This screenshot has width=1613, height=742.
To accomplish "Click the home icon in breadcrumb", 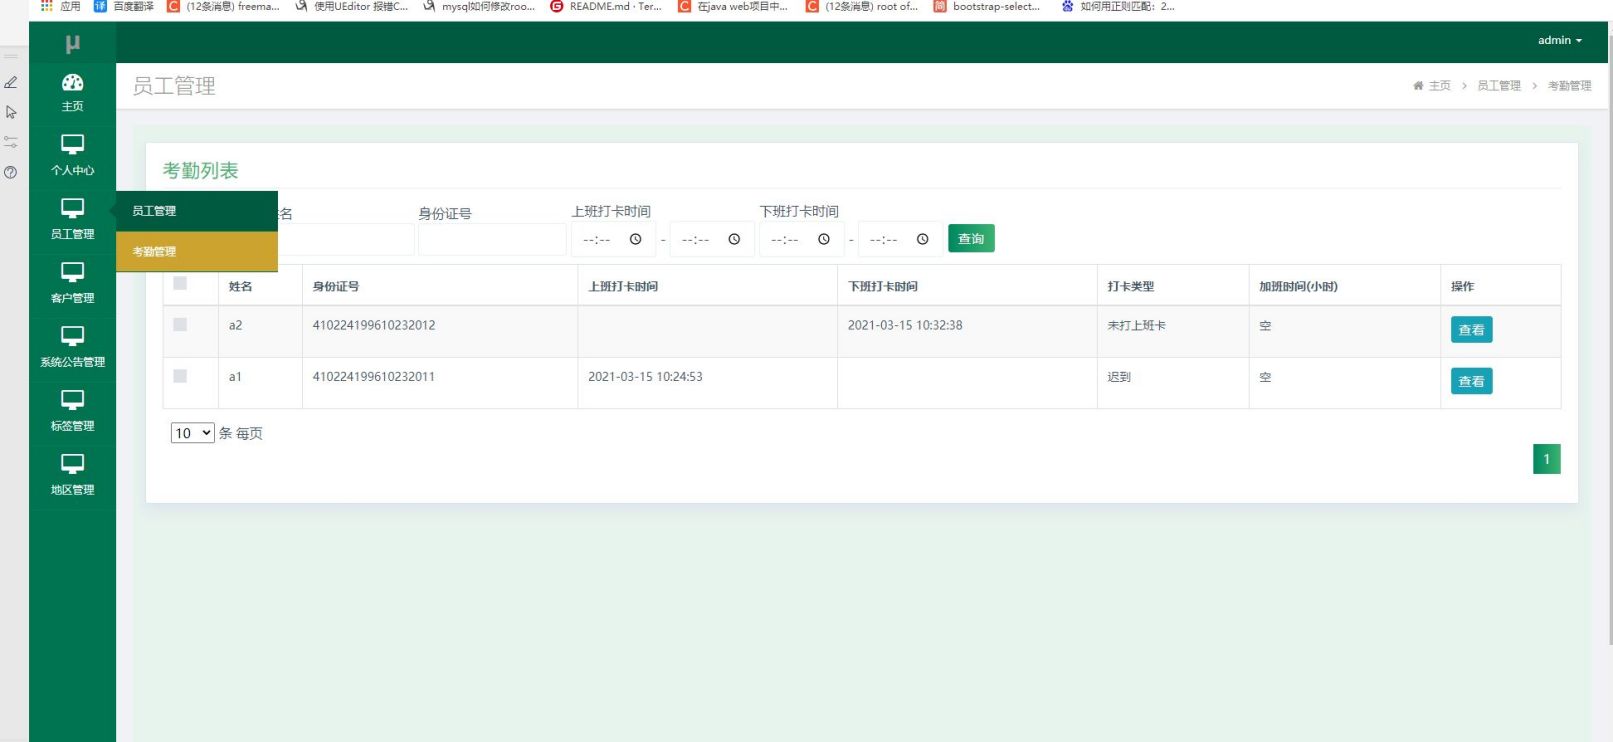I will pos(1418,86).
